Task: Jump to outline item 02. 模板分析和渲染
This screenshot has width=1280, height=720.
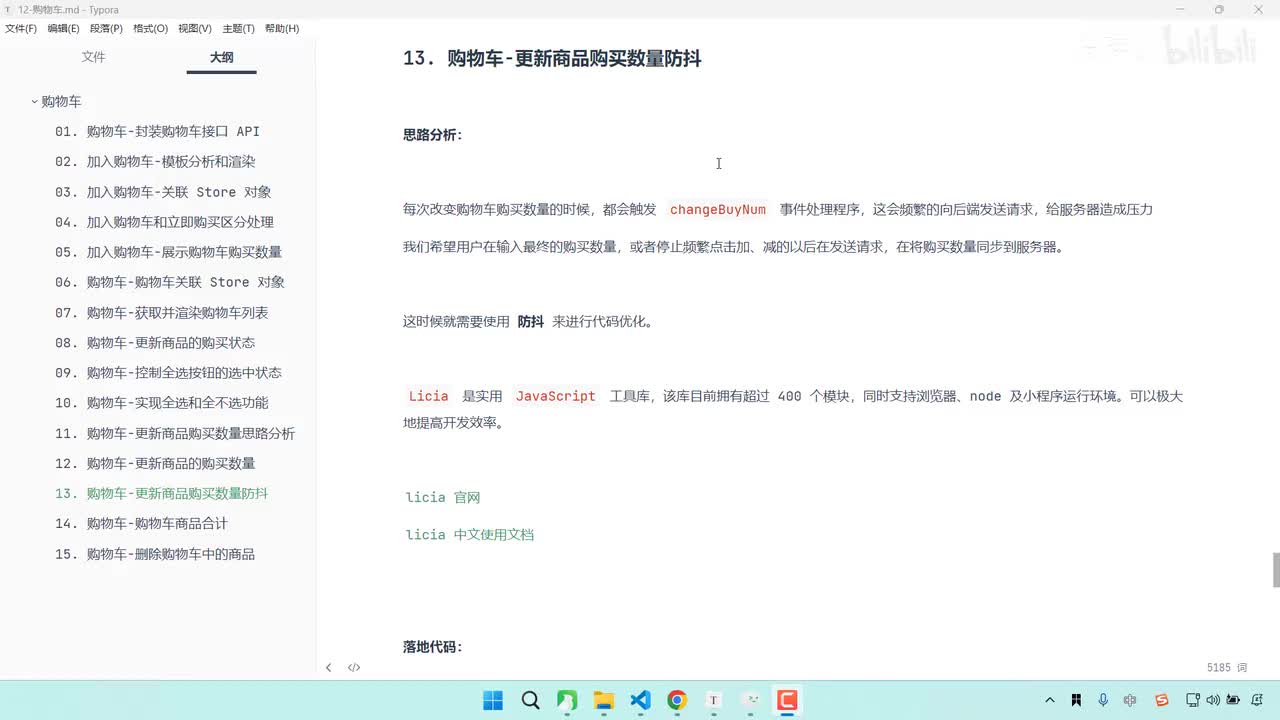Action: (155, 162)
